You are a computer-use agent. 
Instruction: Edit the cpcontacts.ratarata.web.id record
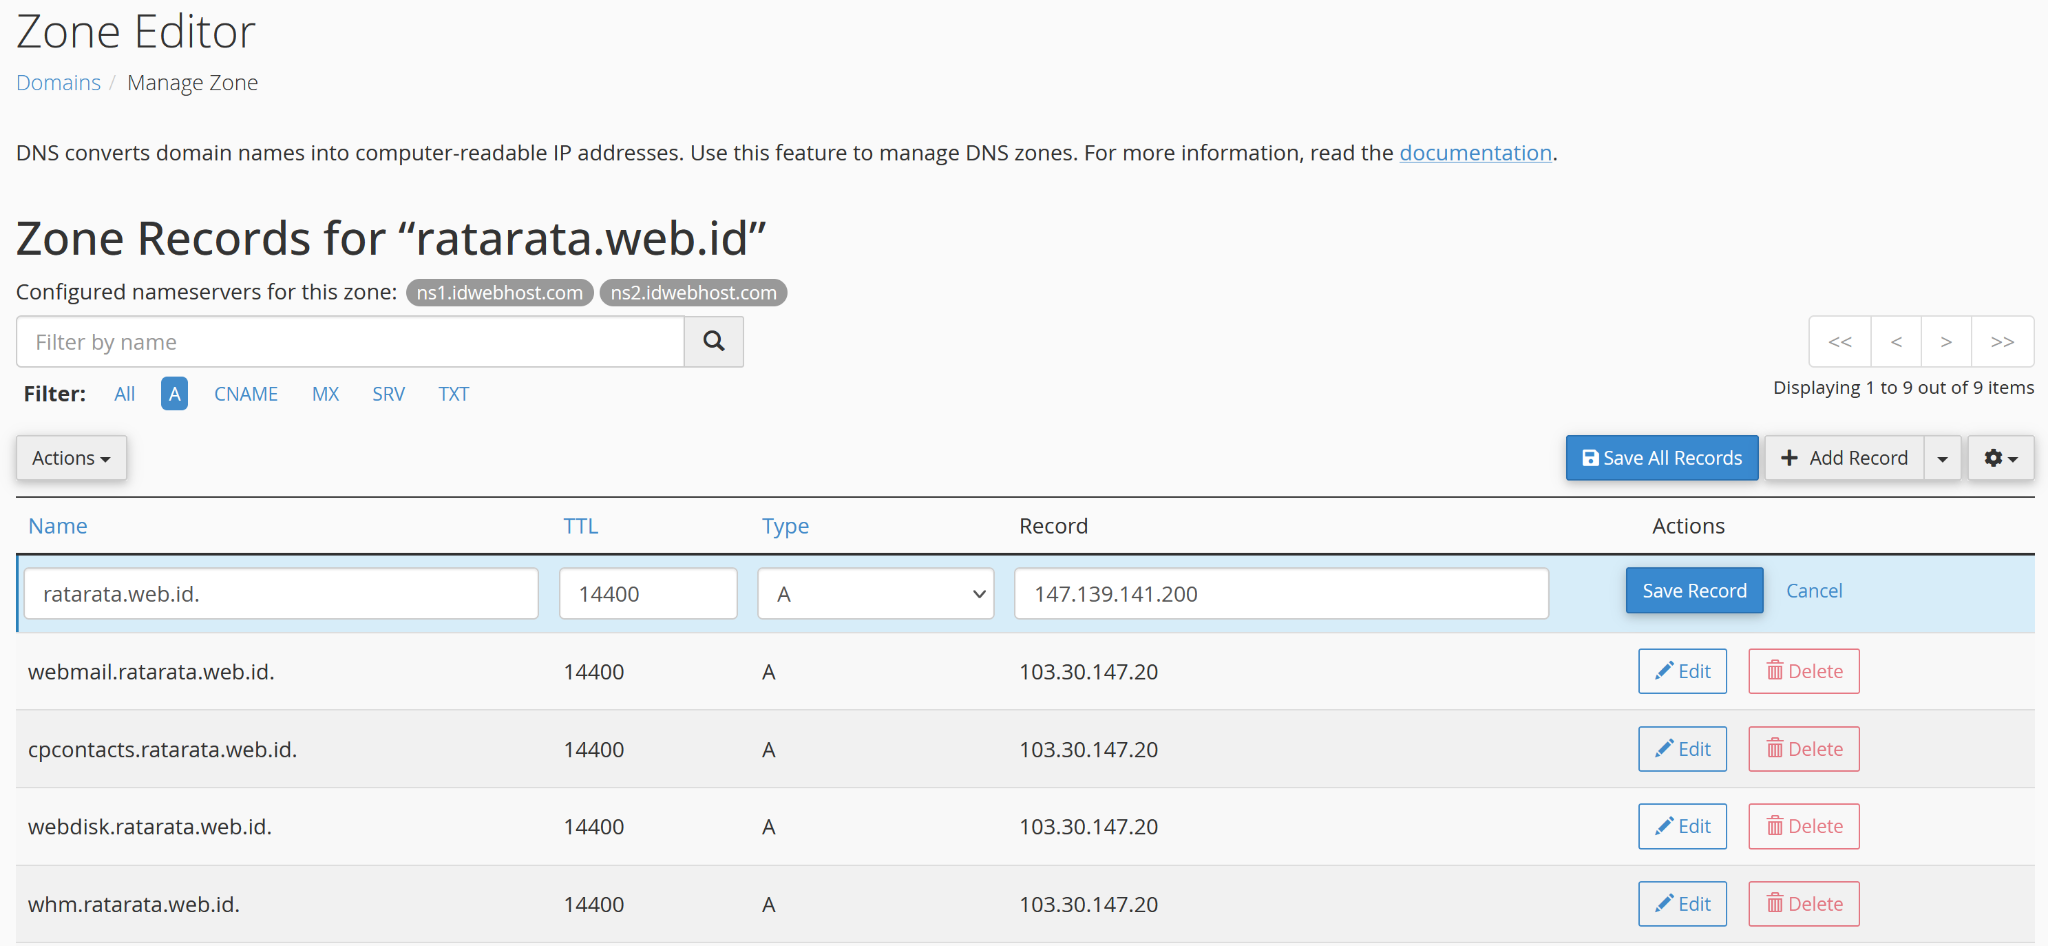1683,749
